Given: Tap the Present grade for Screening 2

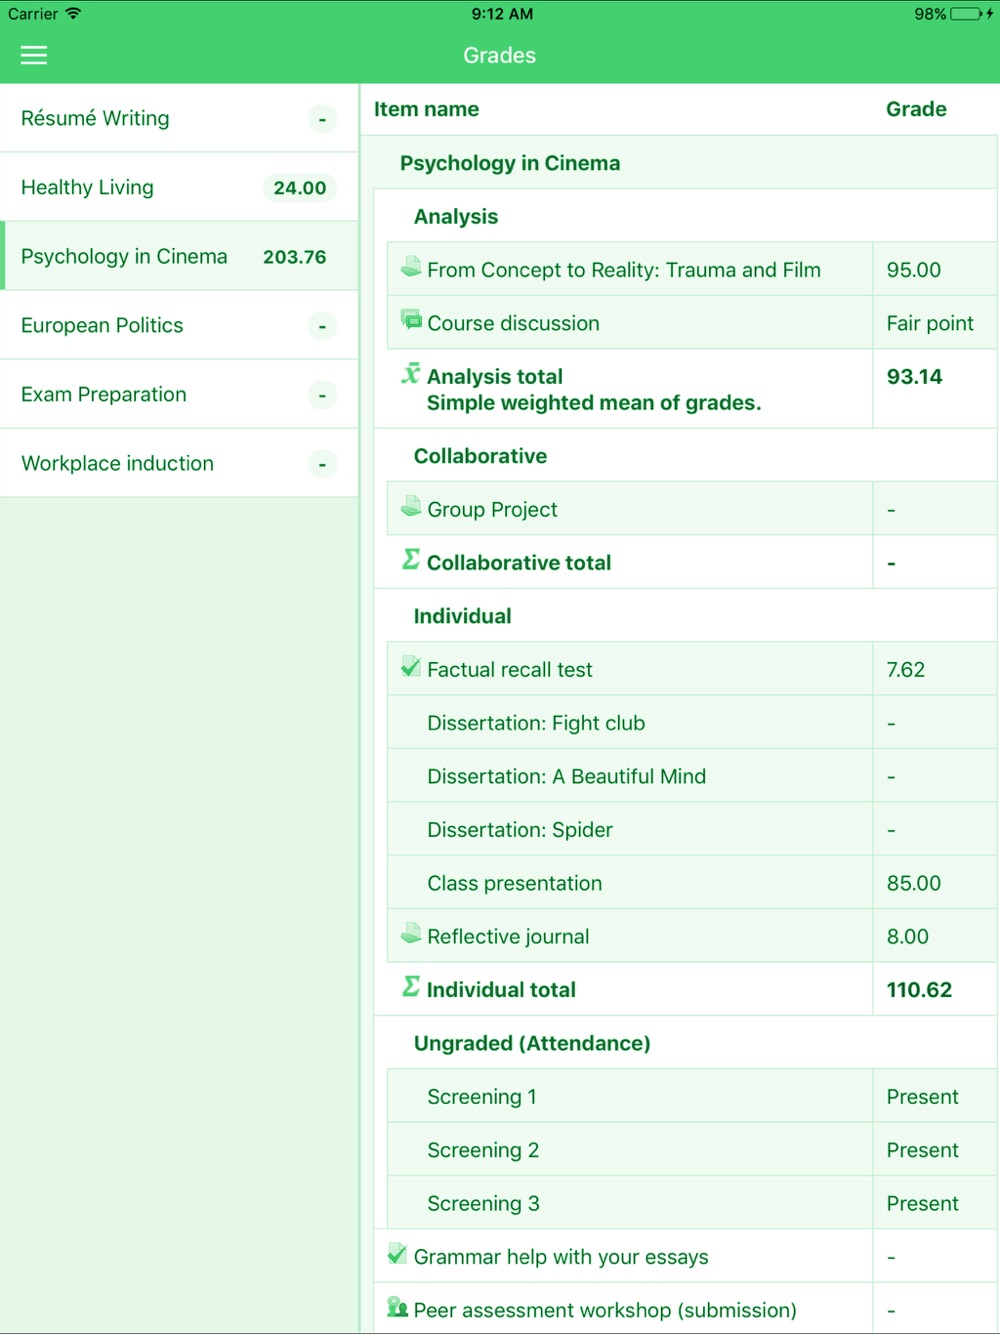Looking at the screenshot, I should click(923, 1150).
